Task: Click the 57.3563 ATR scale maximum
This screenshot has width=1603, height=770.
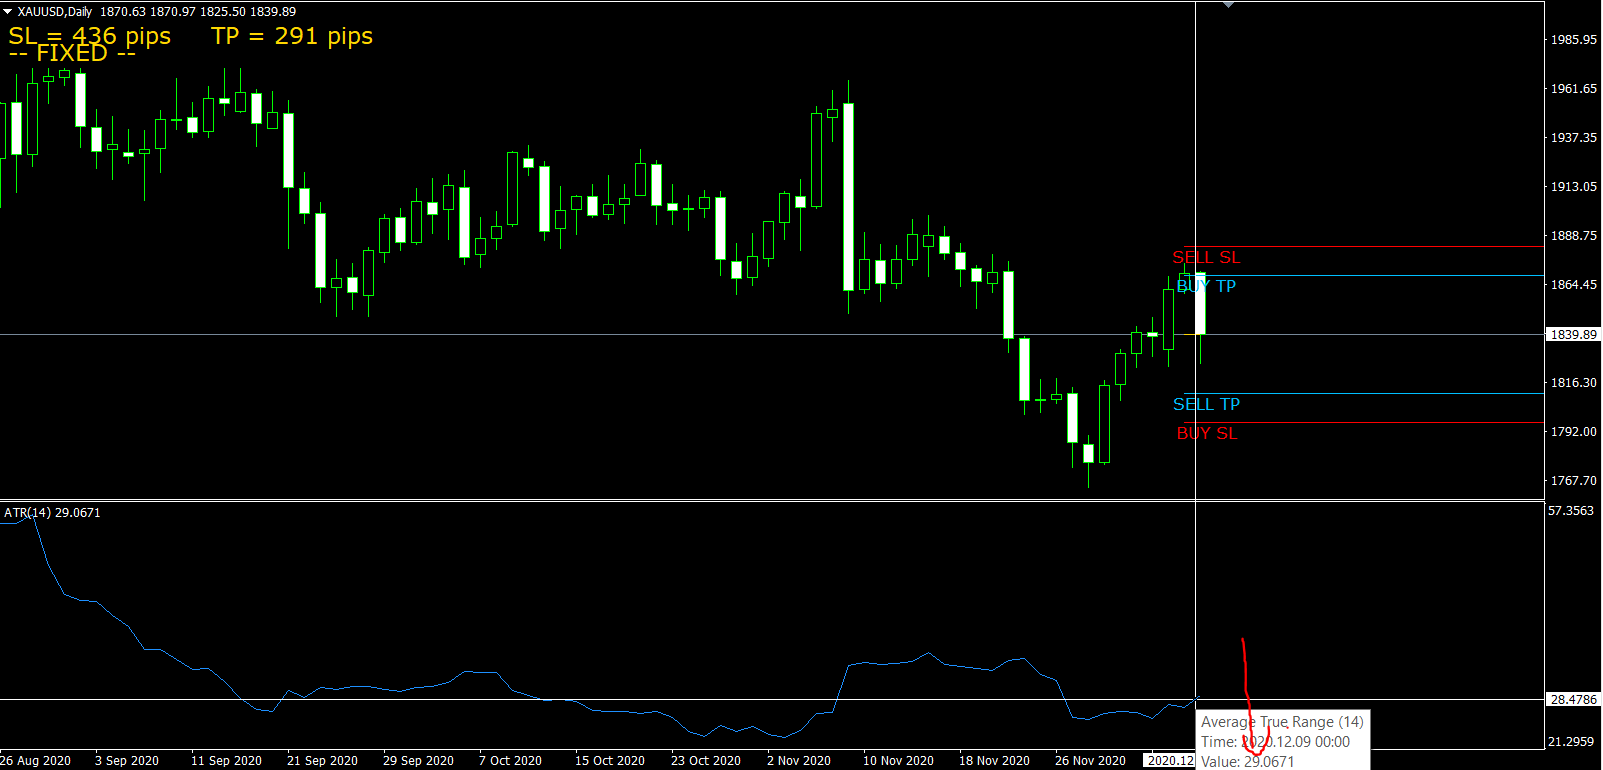Action: [1571, 511]
